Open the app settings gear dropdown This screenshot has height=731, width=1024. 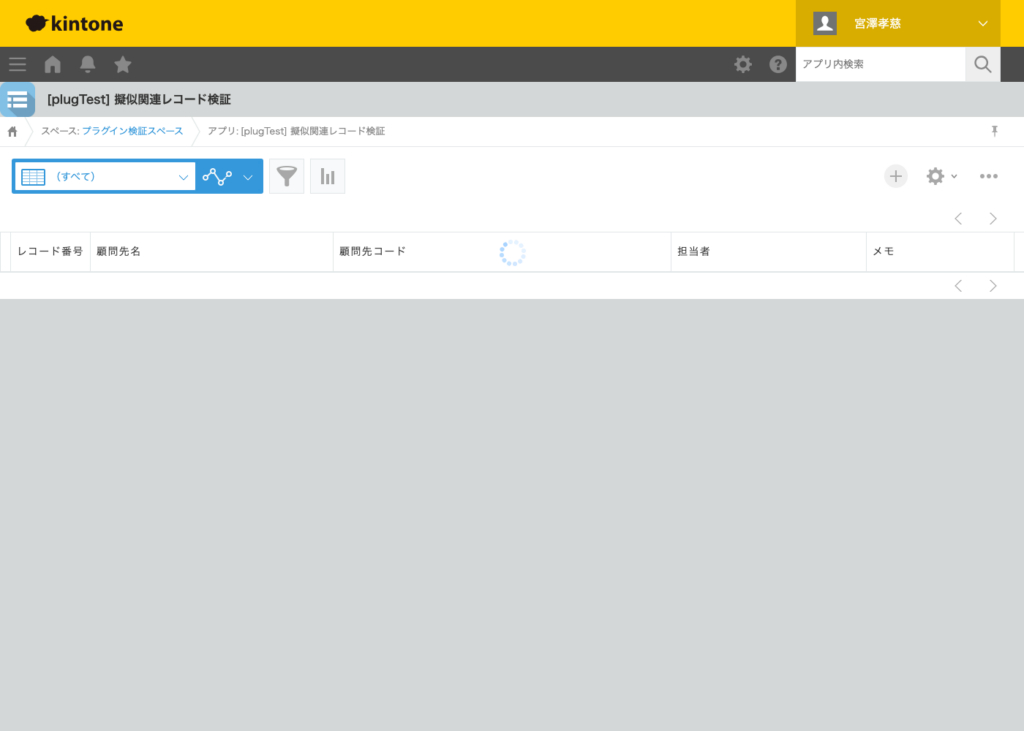pyautogui.click(x=940, y=176)
